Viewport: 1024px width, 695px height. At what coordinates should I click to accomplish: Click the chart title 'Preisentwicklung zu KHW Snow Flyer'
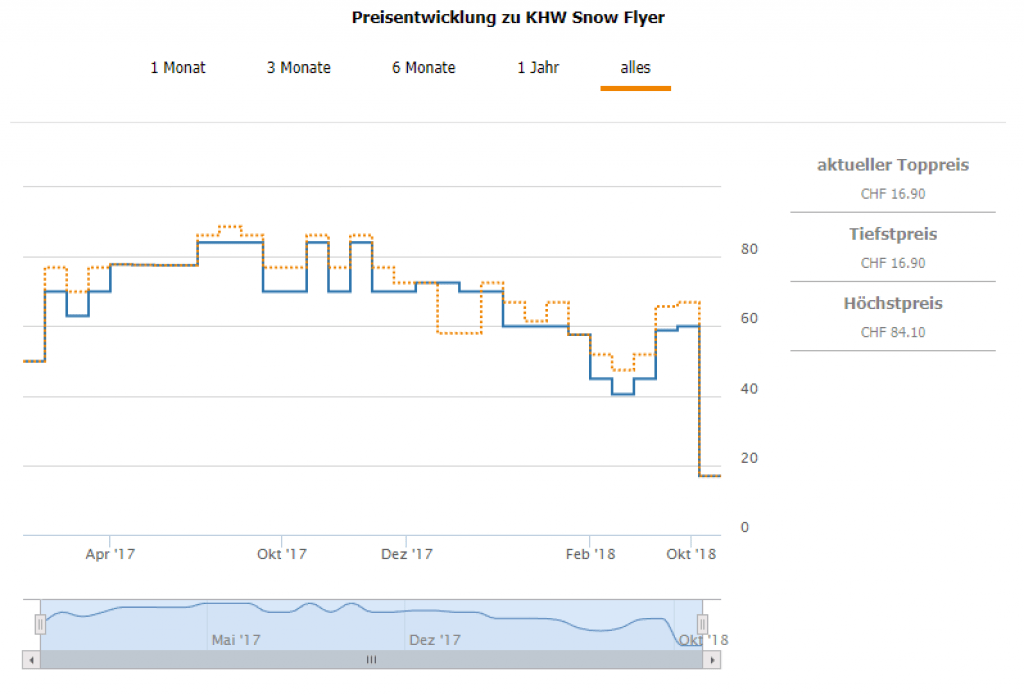click(x=508, y=18)
